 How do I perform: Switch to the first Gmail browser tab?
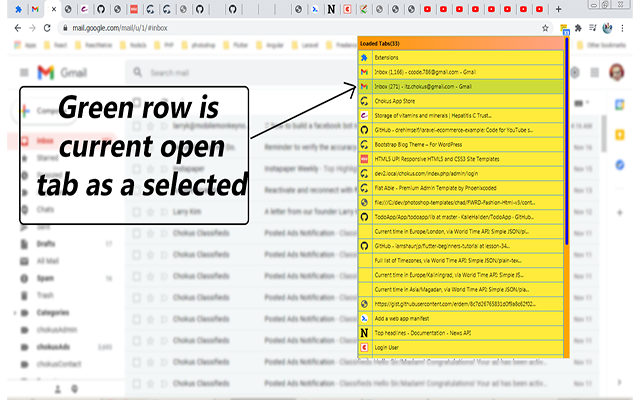point(35,9)
